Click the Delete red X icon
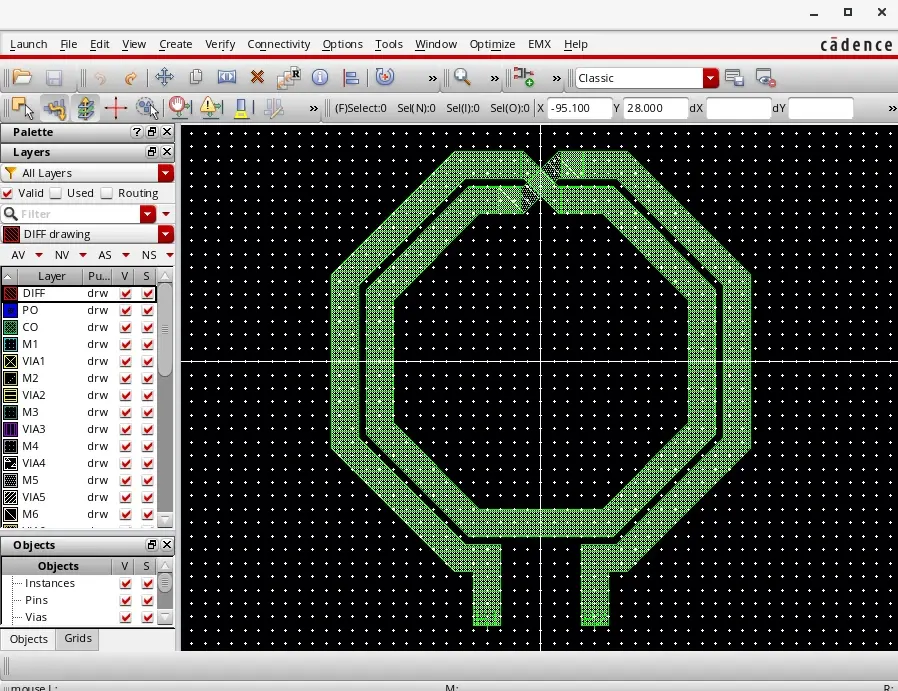 (x=257, y=77)
